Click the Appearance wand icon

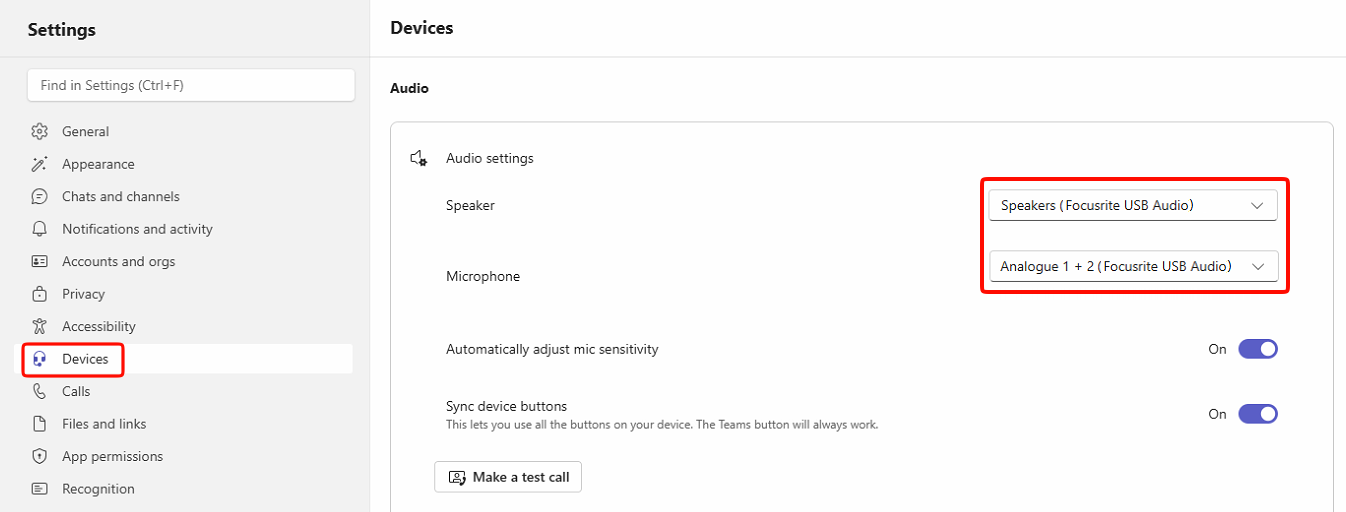click(40, 164)
